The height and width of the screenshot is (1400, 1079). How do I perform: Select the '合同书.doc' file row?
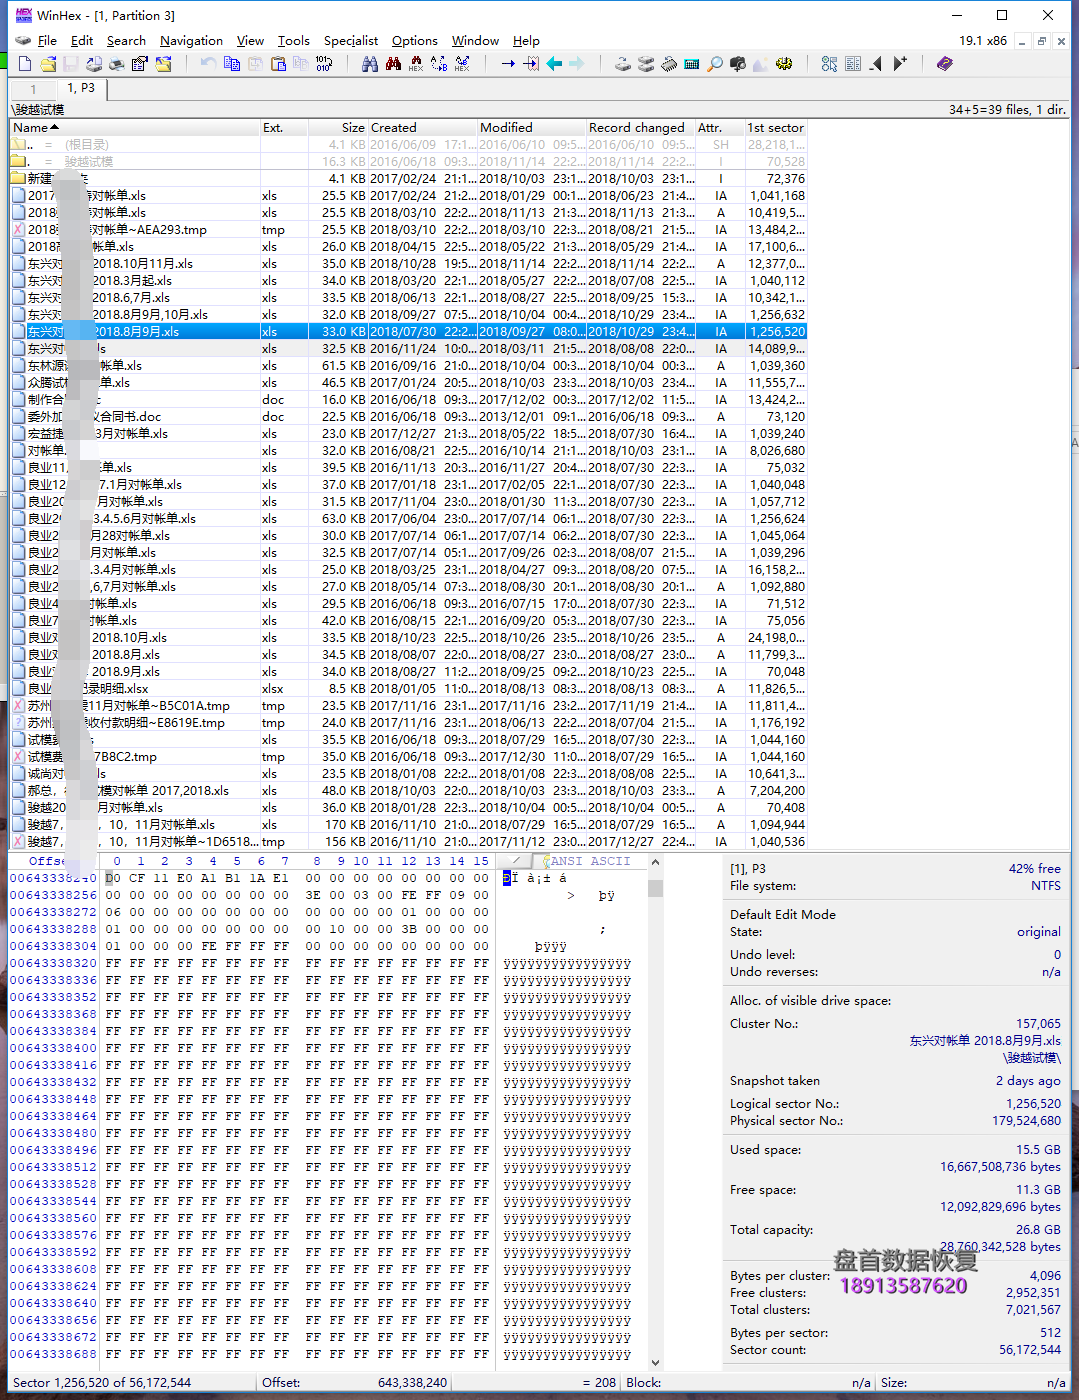(408, 417)
